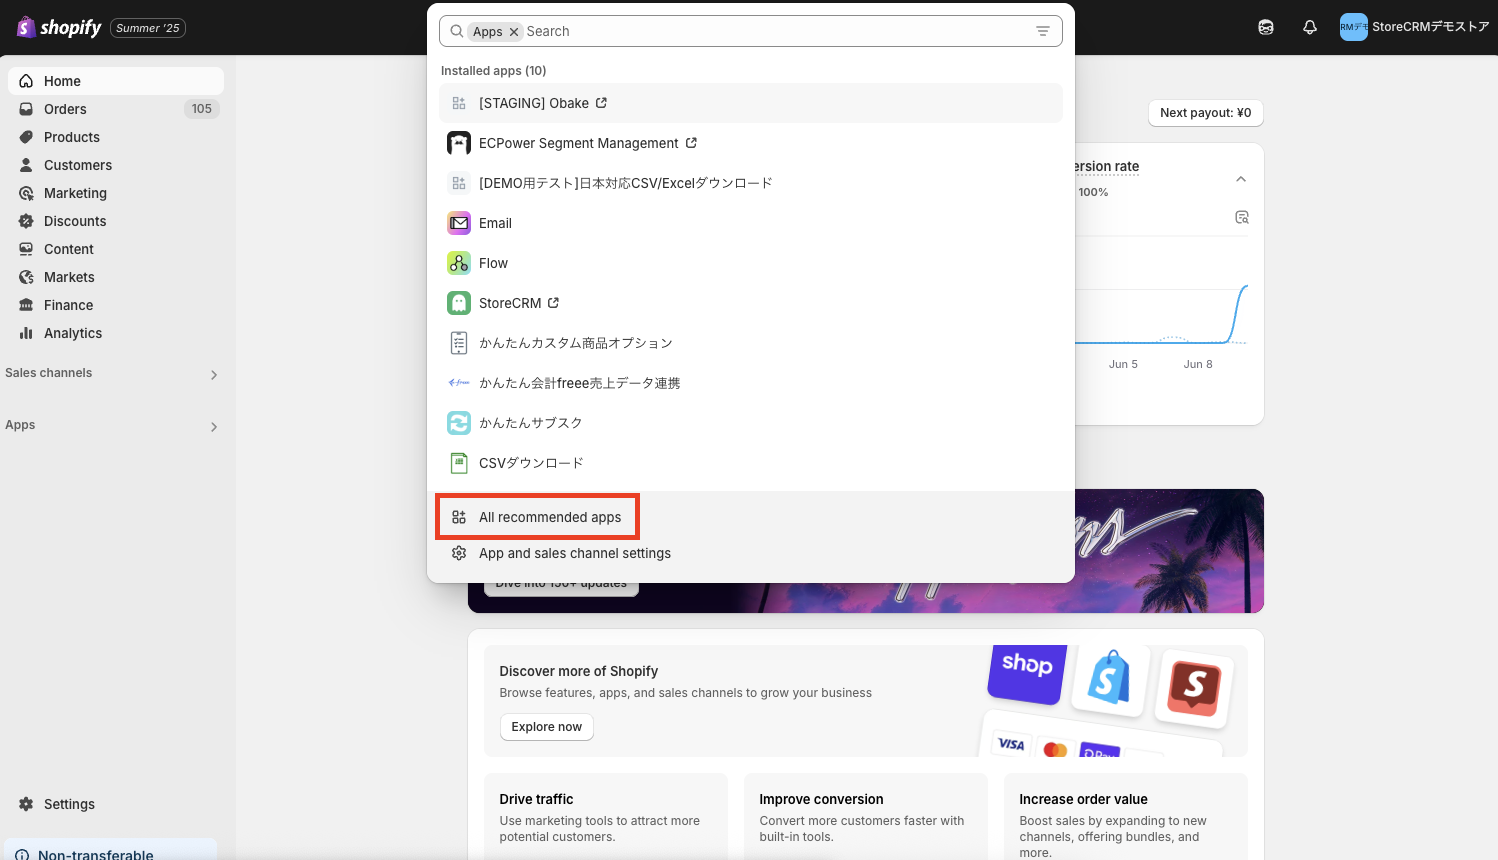Click the Finance bank icon
This screenshot has height=860, width=1498.
tap(26, 305)
